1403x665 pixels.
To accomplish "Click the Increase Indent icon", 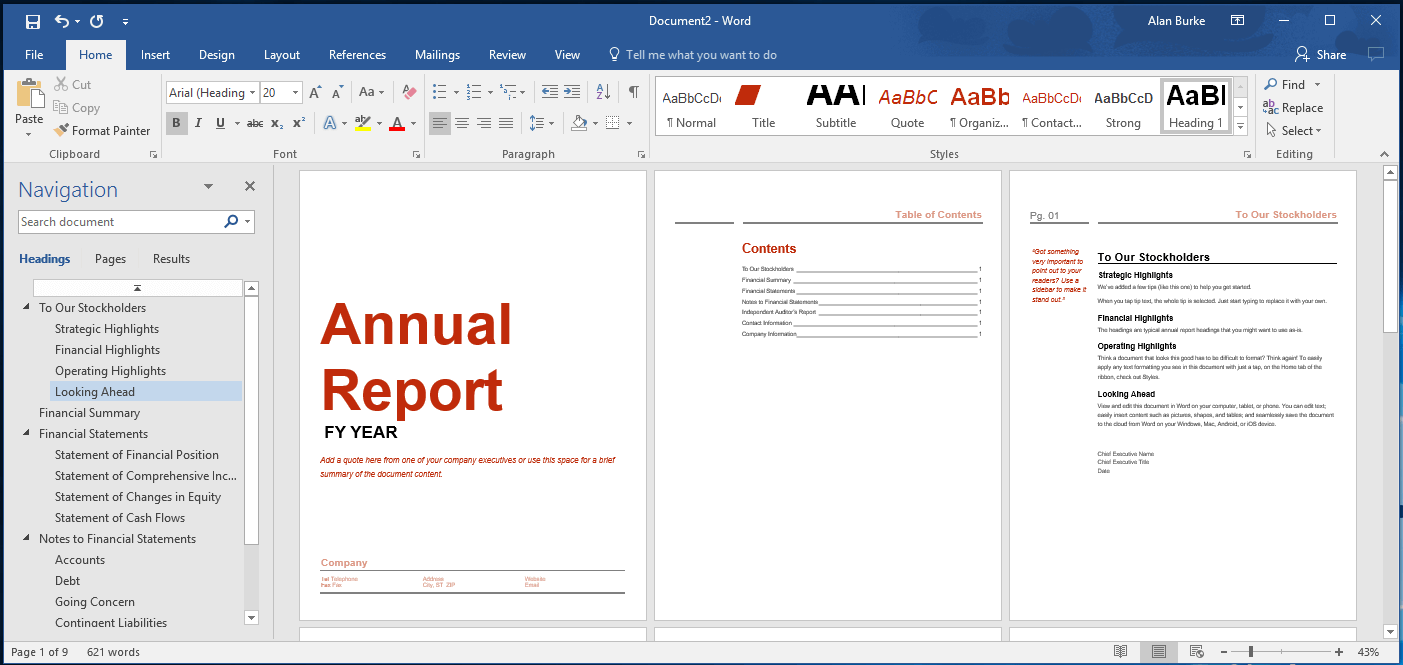I will coord(569,91).
